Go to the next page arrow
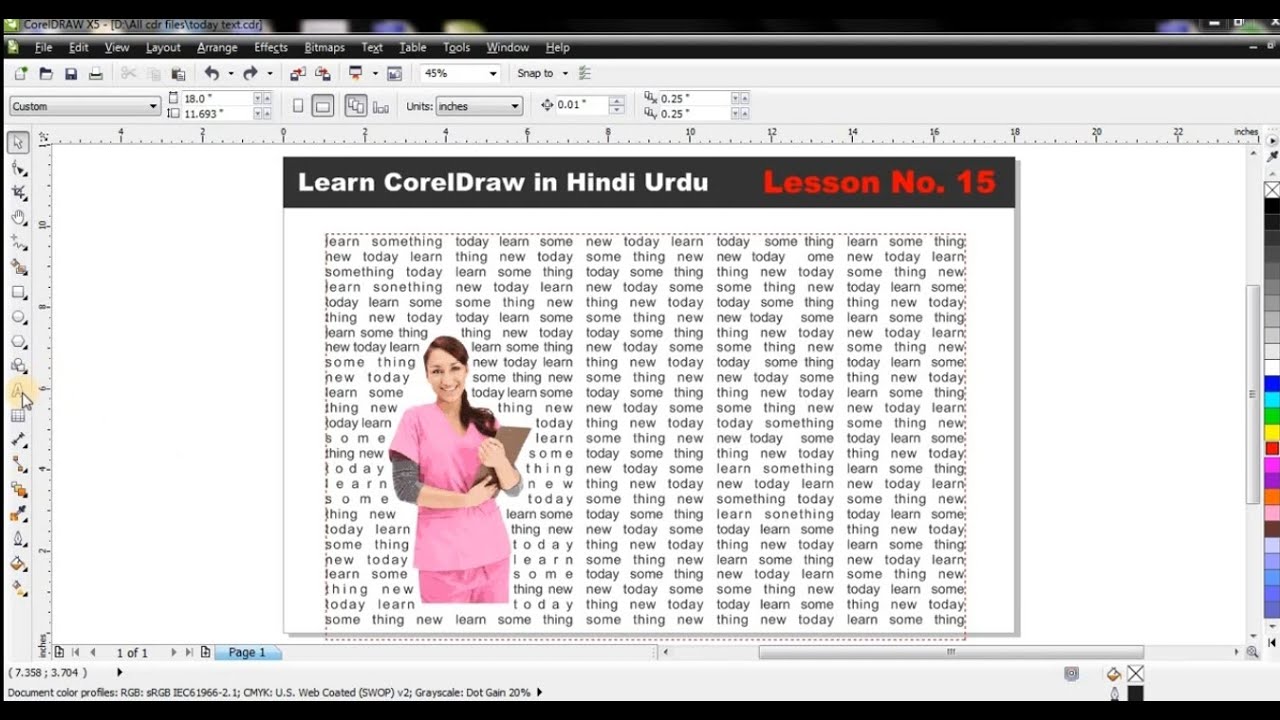This screenshot has height=720, width=1280. coord(173,652)
